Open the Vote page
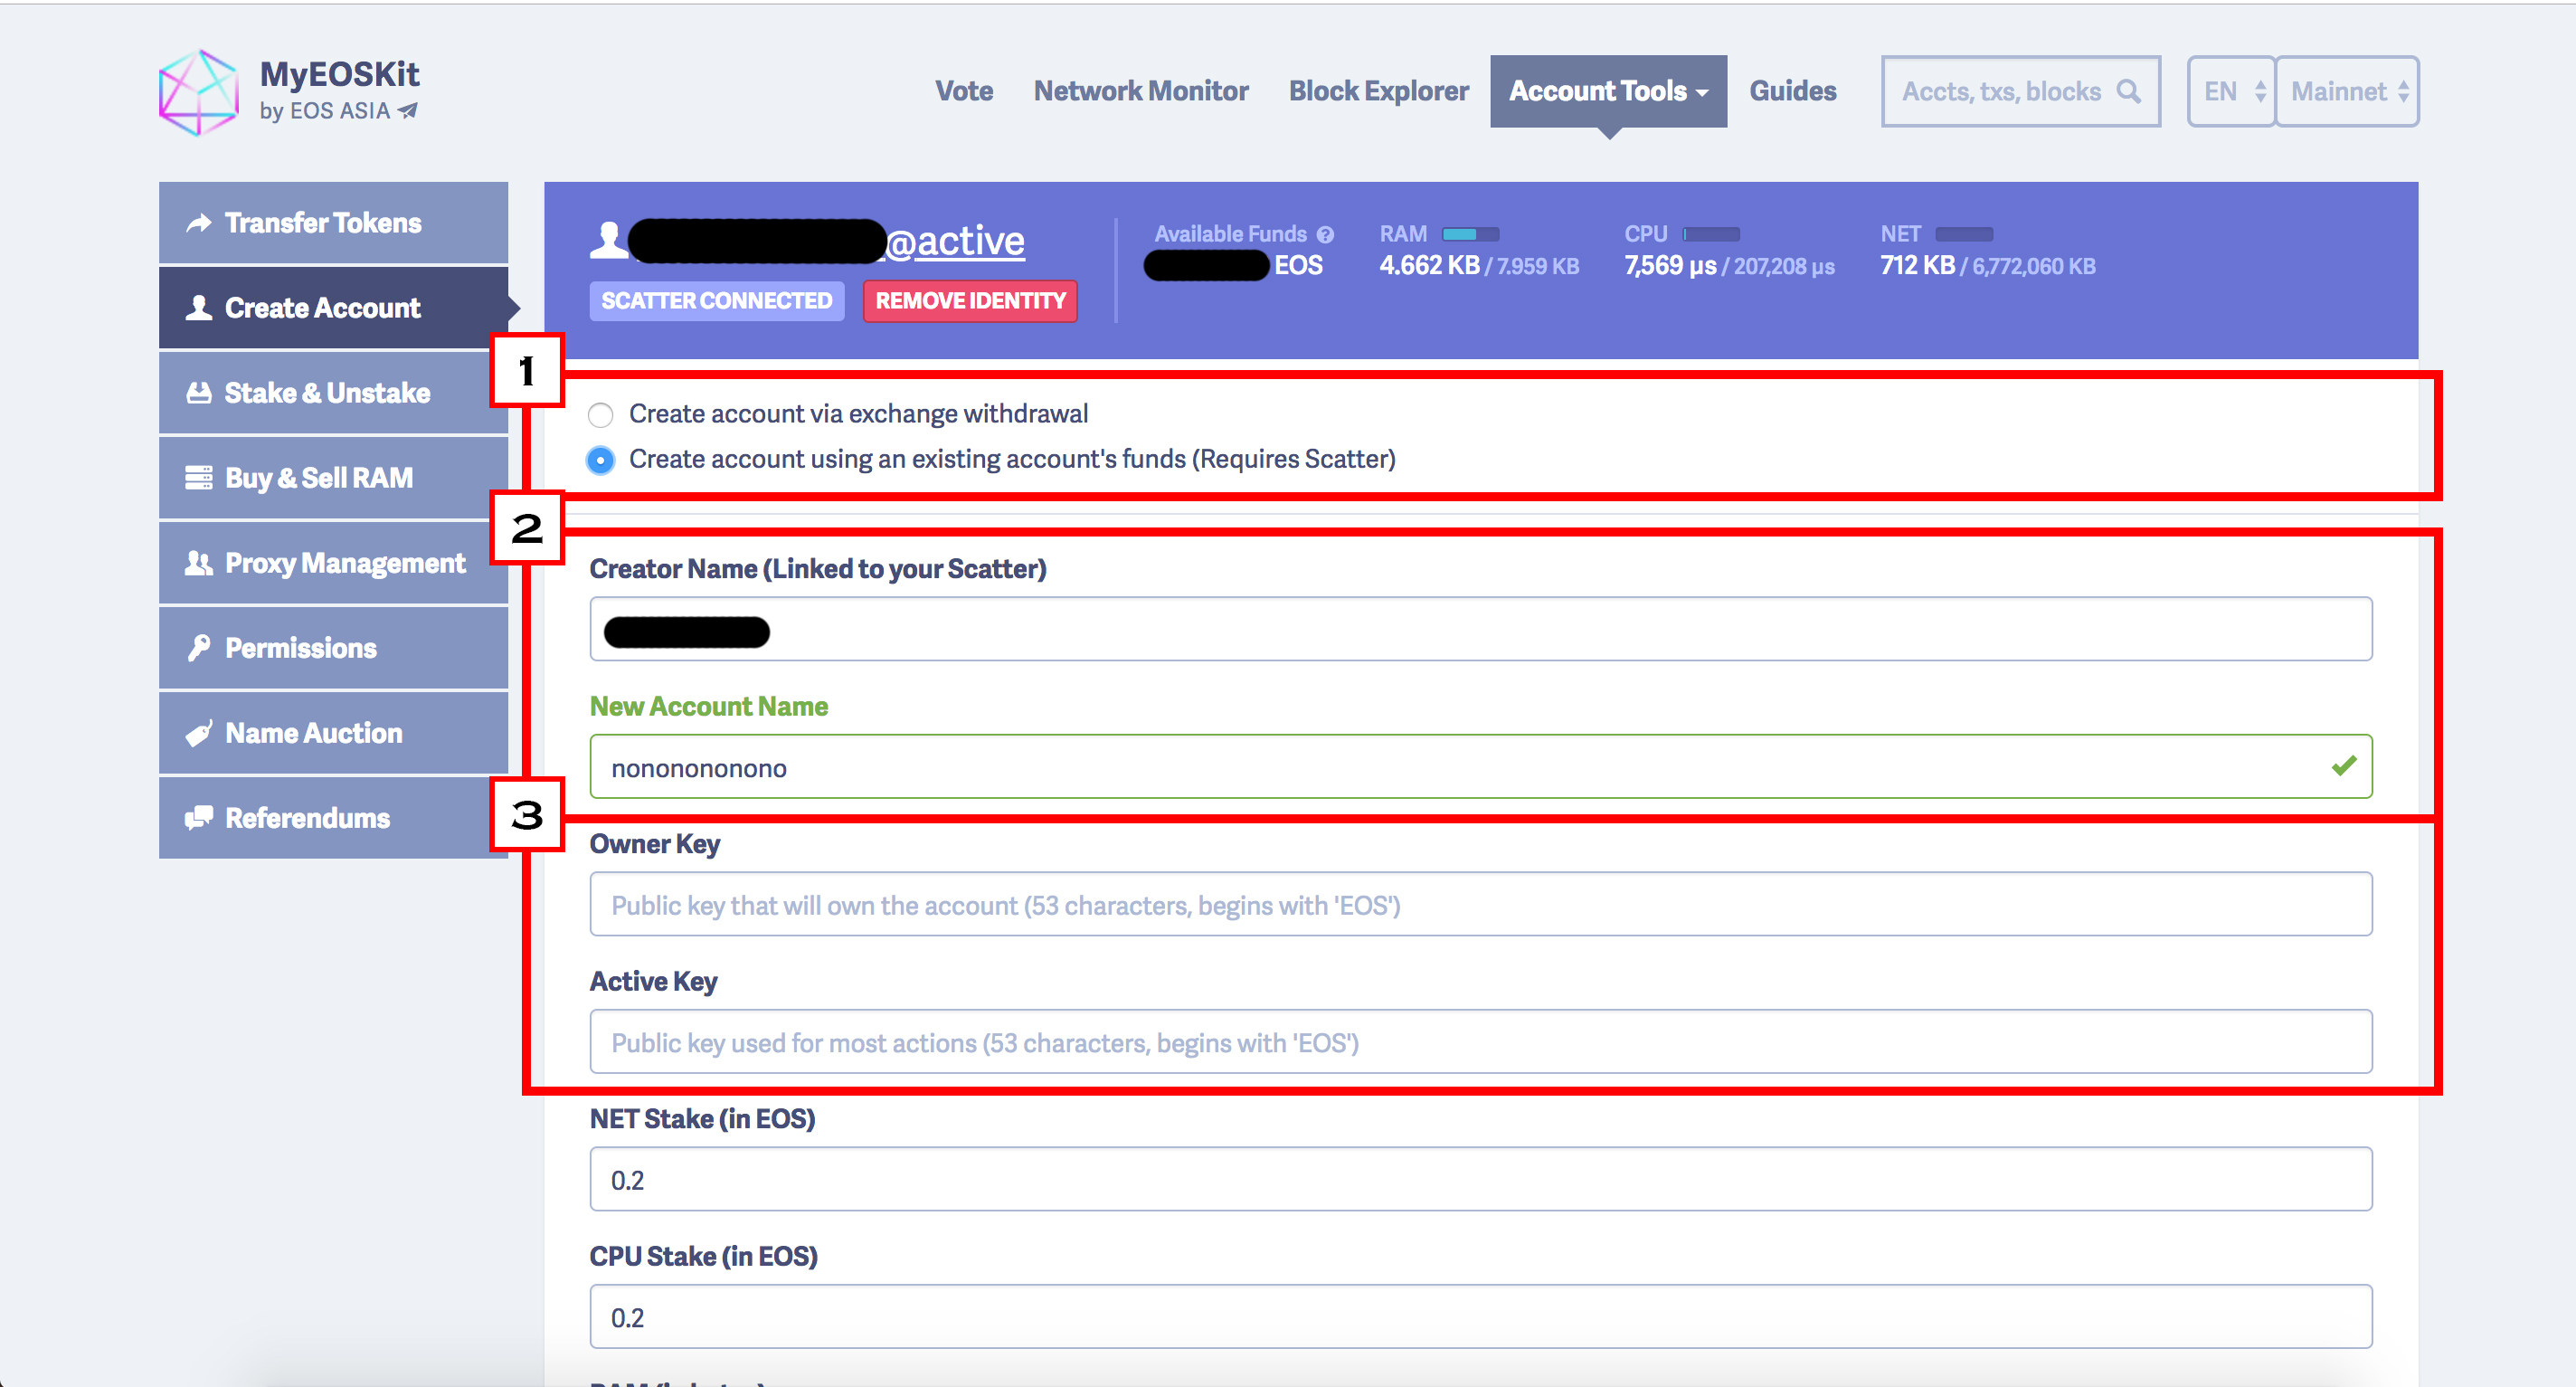Screen dimensions: 2576x1387 click(964, 91)
